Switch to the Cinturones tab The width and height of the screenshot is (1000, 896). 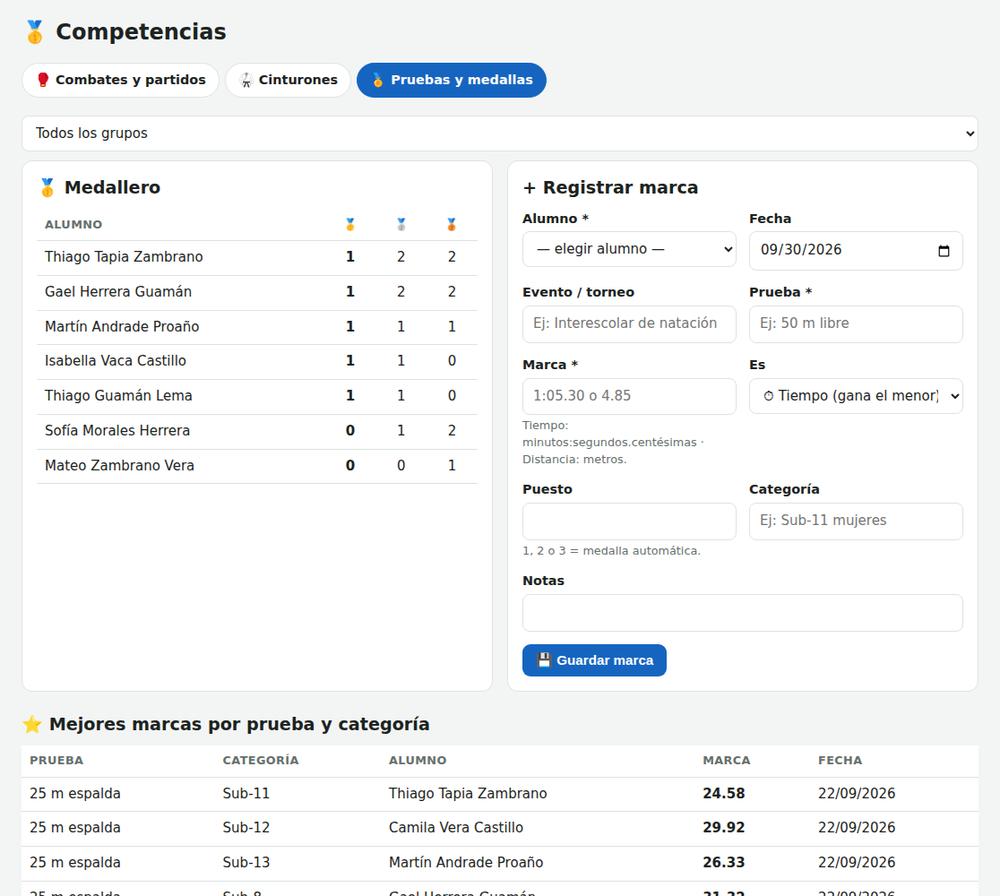click(288, 80)
